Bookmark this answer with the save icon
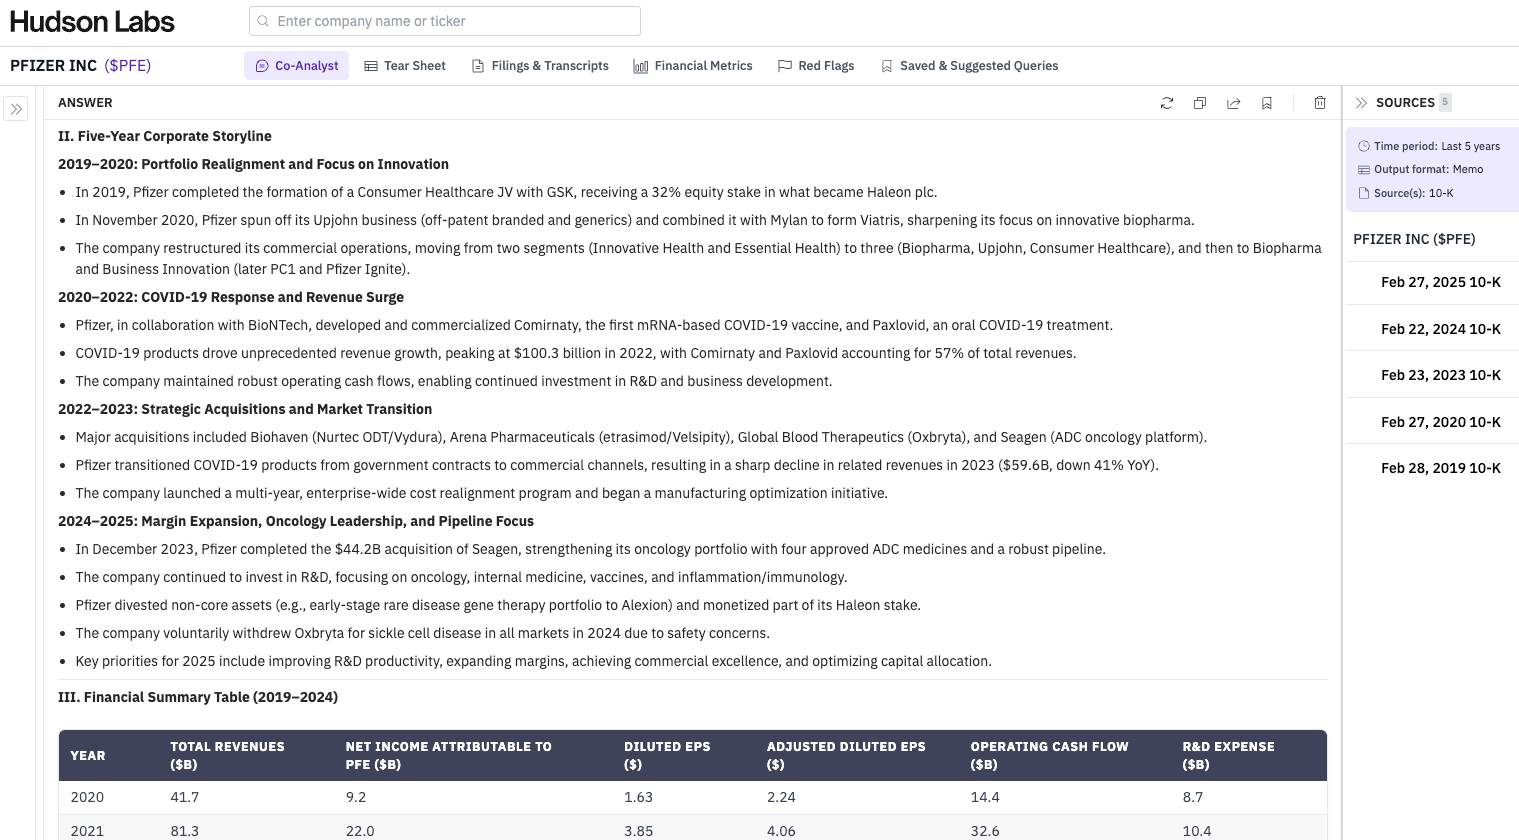This screenshot has height=840, width=1519. pyautogui.click(x=1267, y=103)
